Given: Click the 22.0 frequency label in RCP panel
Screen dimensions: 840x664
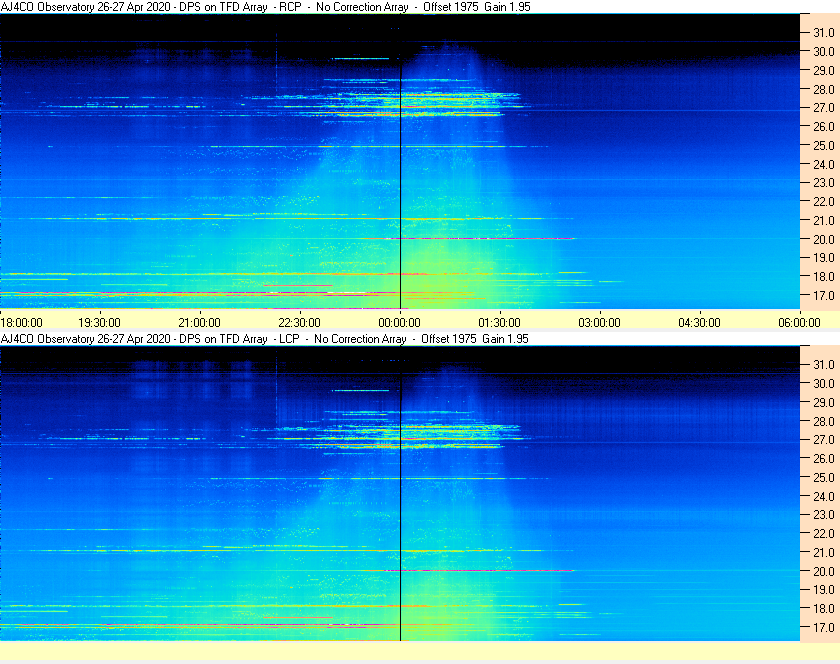Looking at the screenshot, I should pyautogui.click(x=824, y=202).
